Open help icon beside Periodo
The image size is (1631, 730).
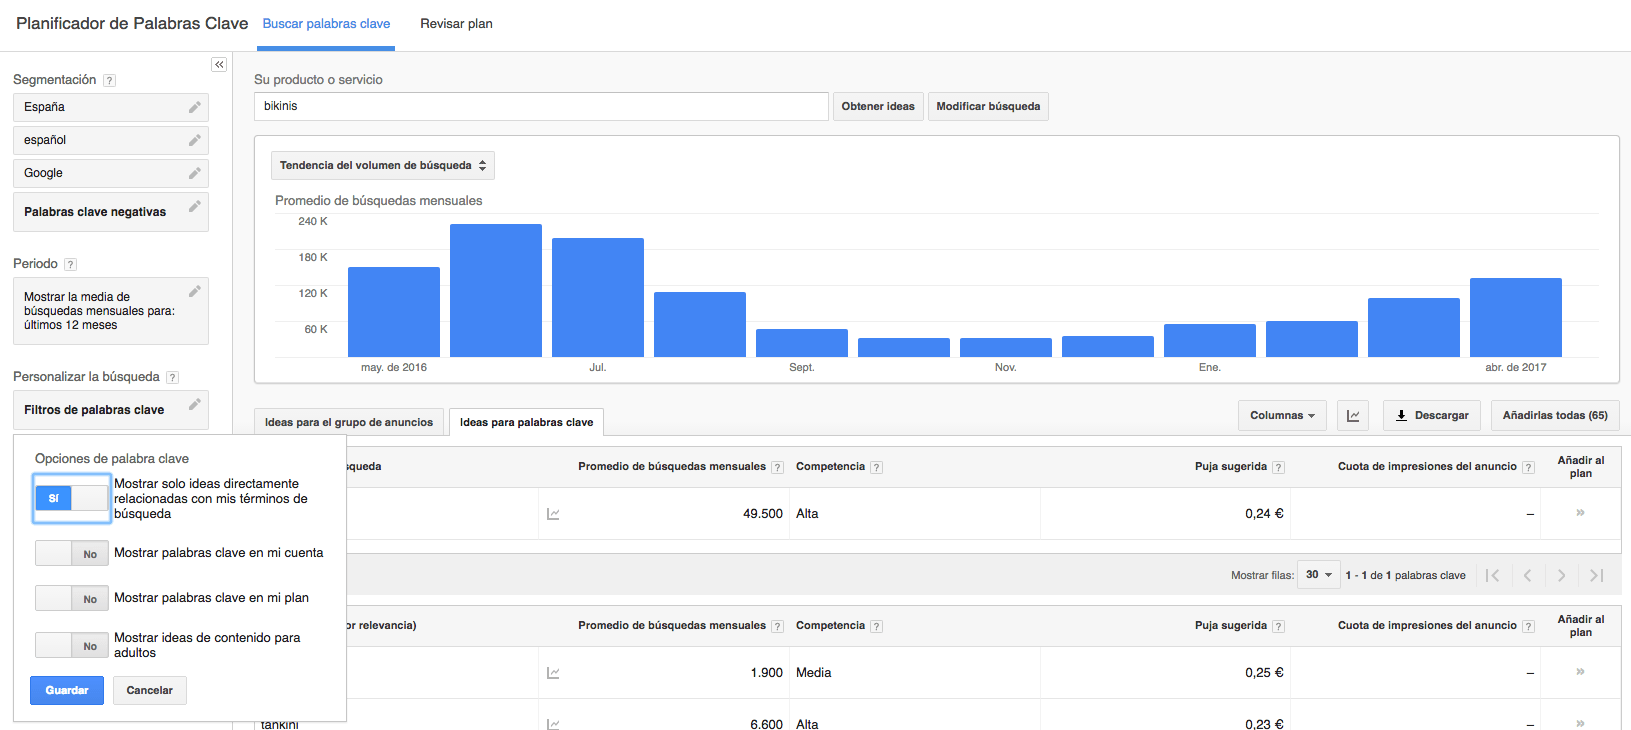(x=70, y=265)
